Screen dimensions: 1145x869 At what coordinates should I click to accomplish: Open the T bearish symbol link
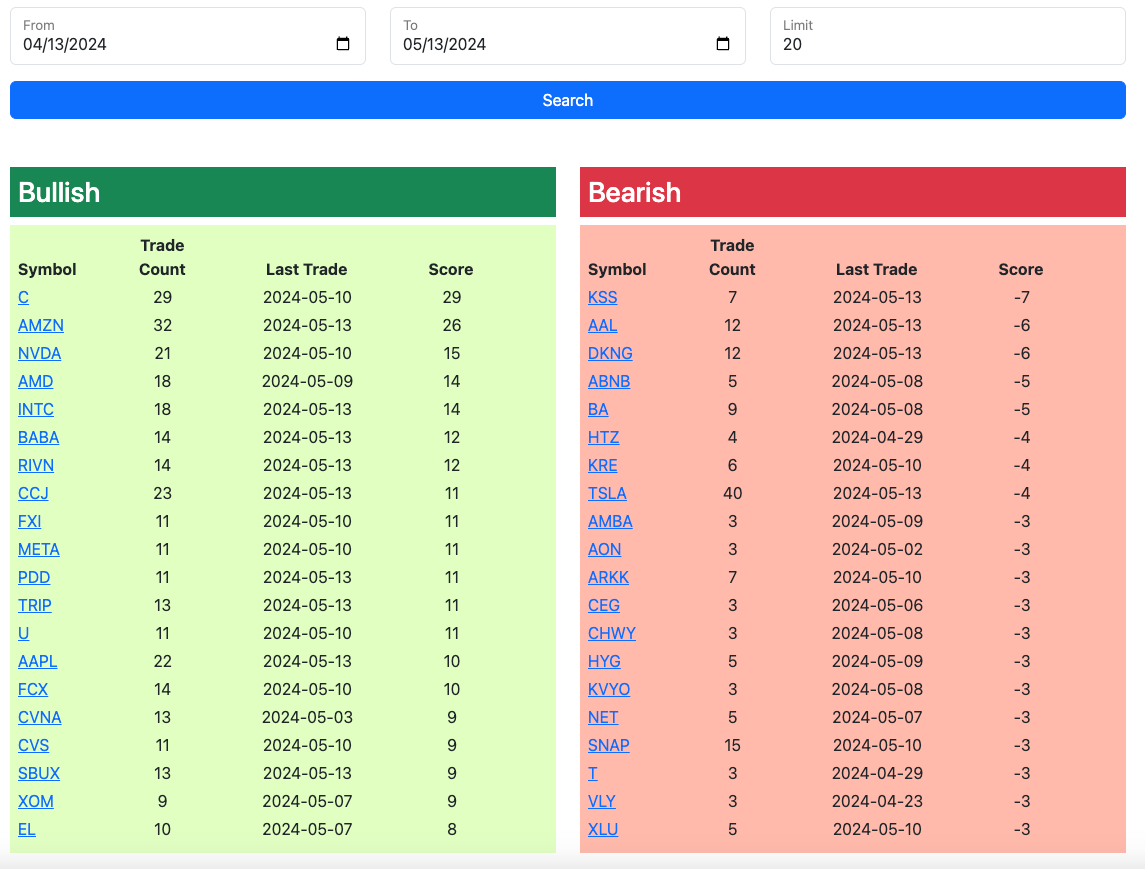coord(593,773)
